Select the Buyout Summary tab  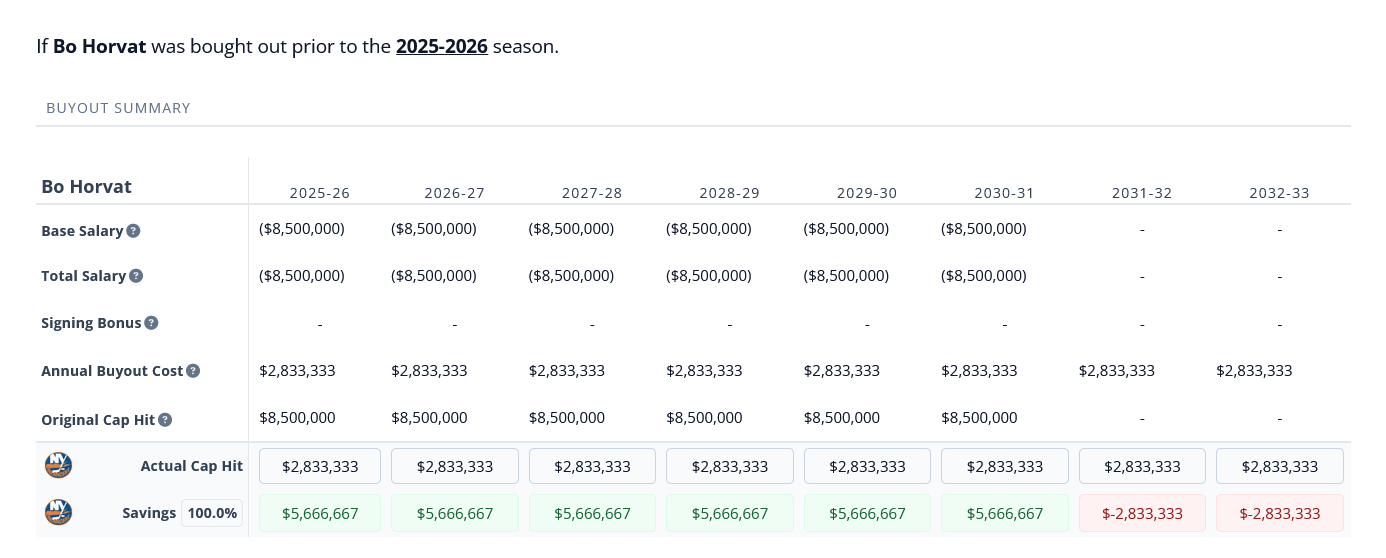coord(118,108)
